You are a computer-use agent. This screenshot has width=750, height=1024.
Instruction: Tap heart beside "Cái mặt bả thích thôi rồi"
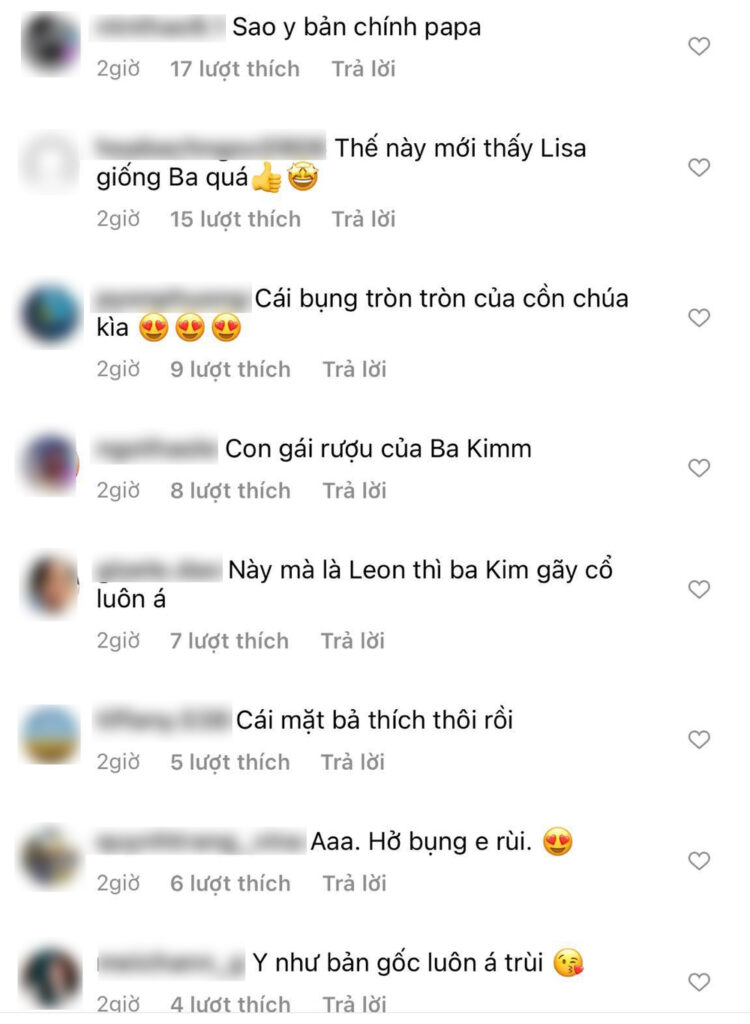tap(699, 740)
